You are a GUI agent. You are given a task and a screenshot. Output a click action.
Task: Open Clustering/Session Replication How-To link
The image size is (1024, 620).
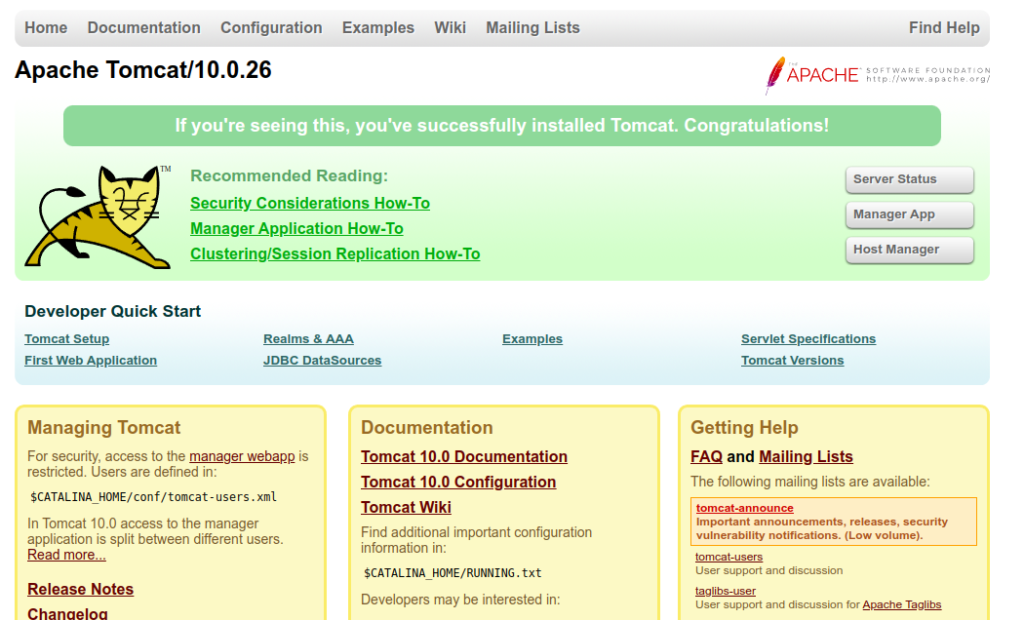pos(335,254)
